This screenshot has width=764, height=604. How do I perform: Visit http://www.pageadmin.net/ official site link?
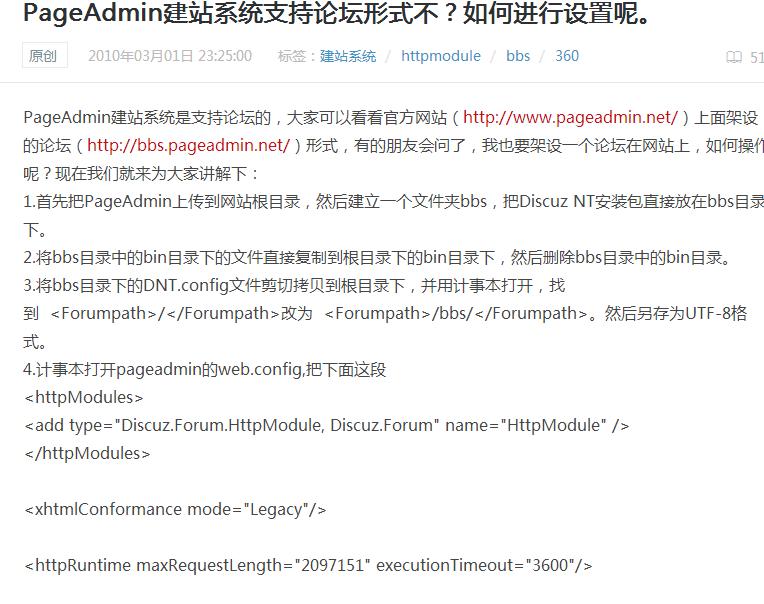(570, 117)
